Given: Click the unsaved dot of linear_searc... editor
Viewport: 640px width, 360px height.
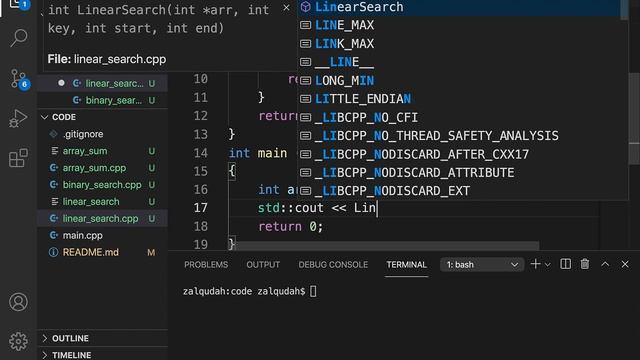Looking at the screenshot, I should click(61, 83).
